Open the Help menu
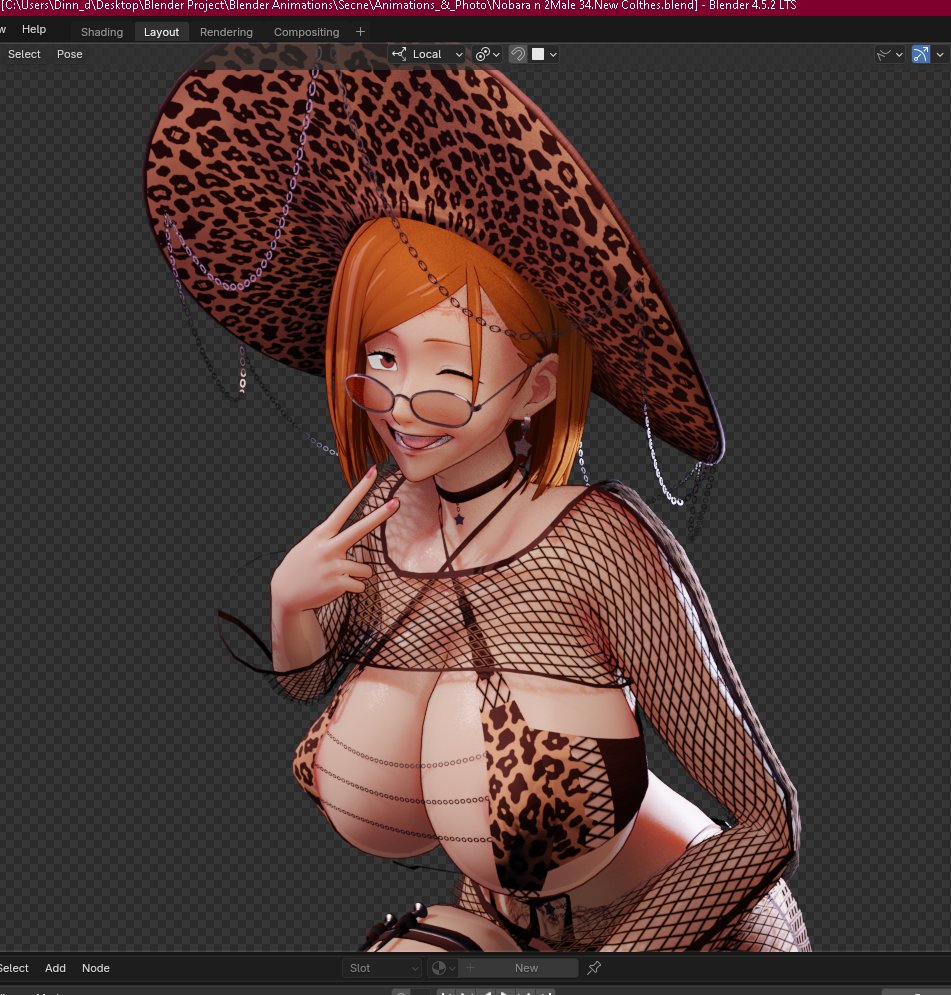951x995 pixels. [34, 29]
